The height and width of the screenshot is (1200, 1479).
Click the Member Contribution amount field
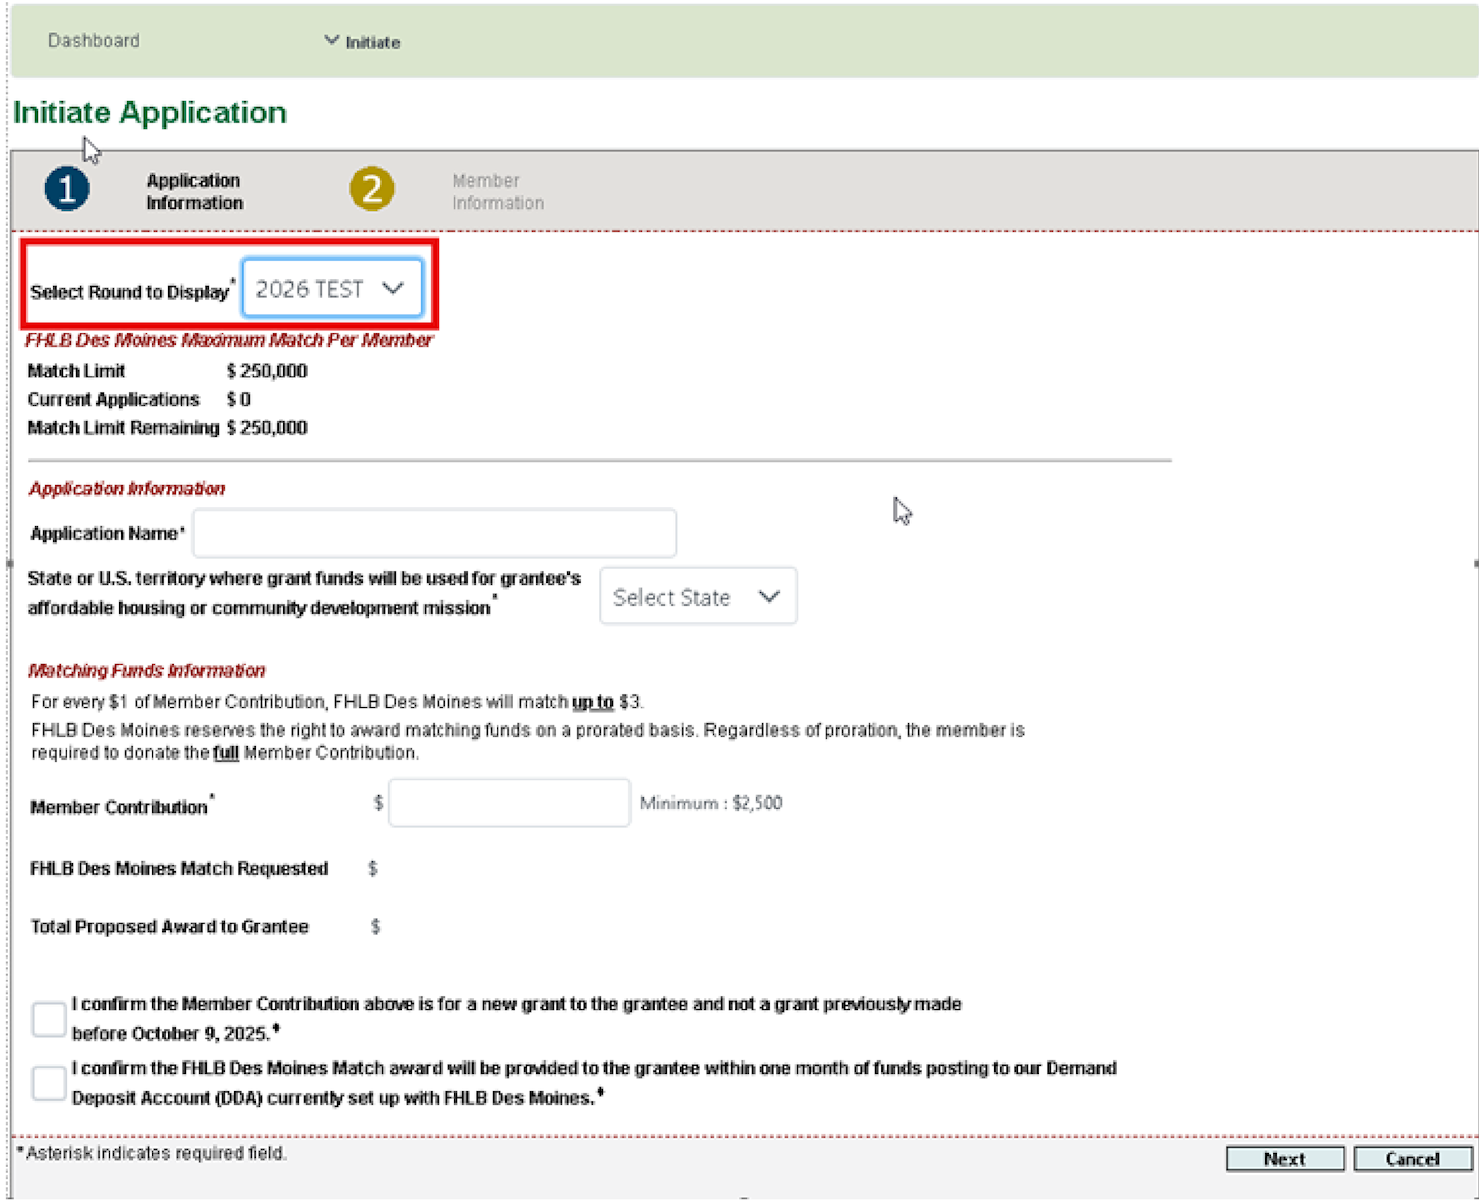(509, 803)
